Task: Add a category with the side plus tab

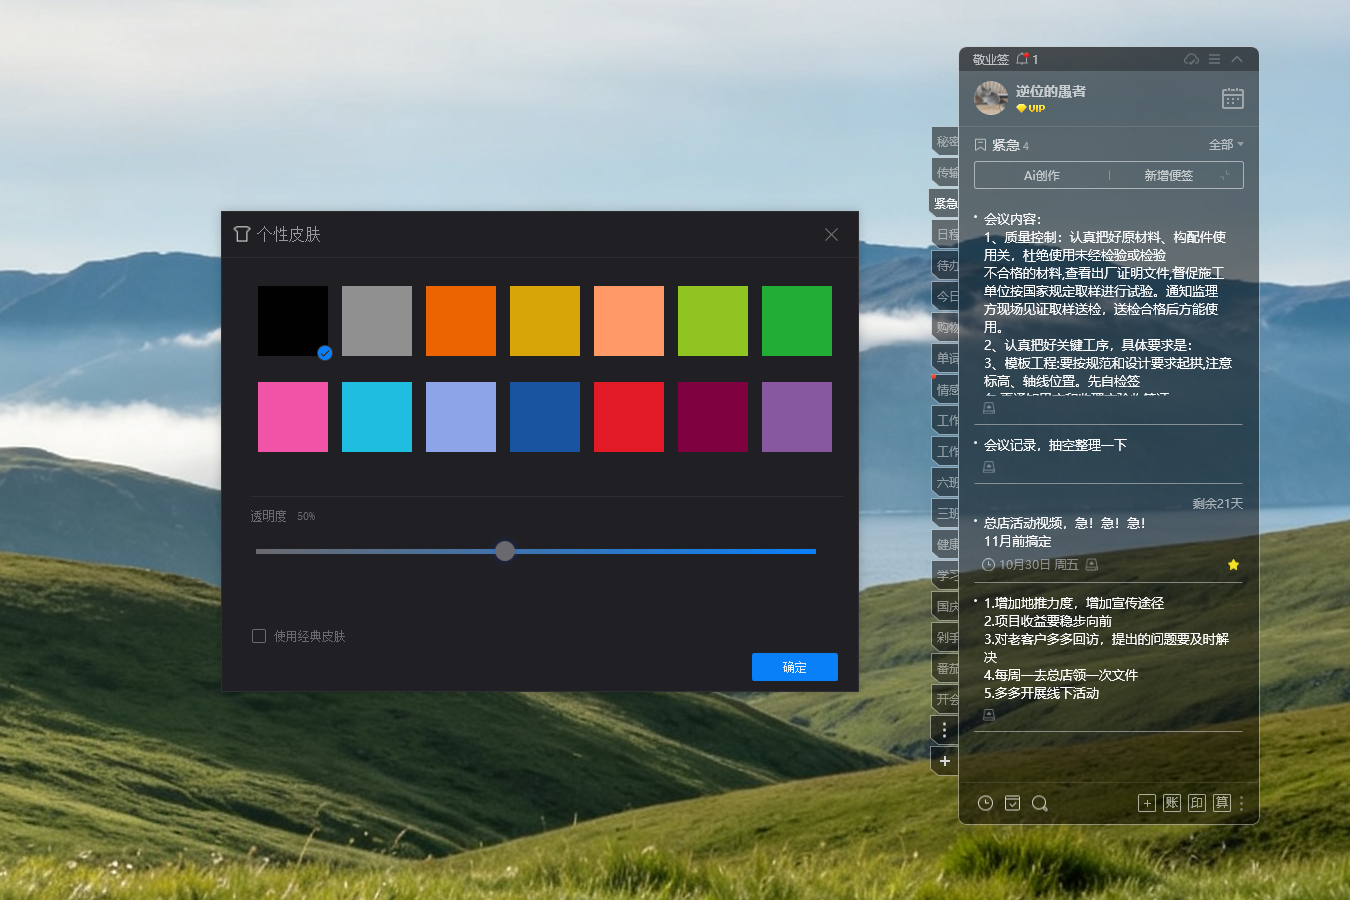Action: click(945, 761)
